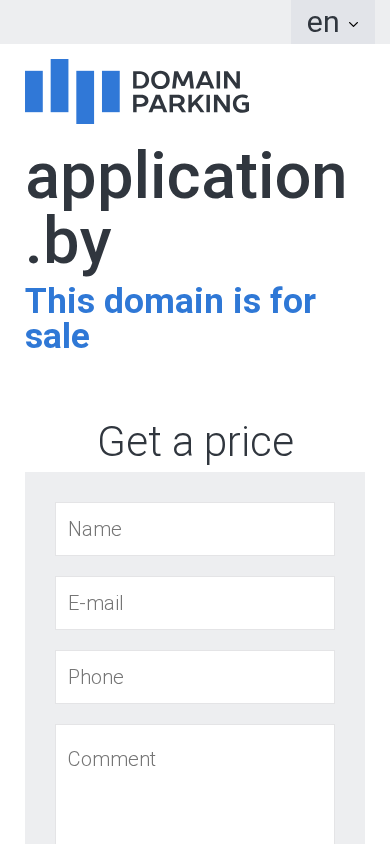Click the small chevron beside "en"
Viewport: 390px width, 844px height.
pyautogui.click(x=353, y=24)
